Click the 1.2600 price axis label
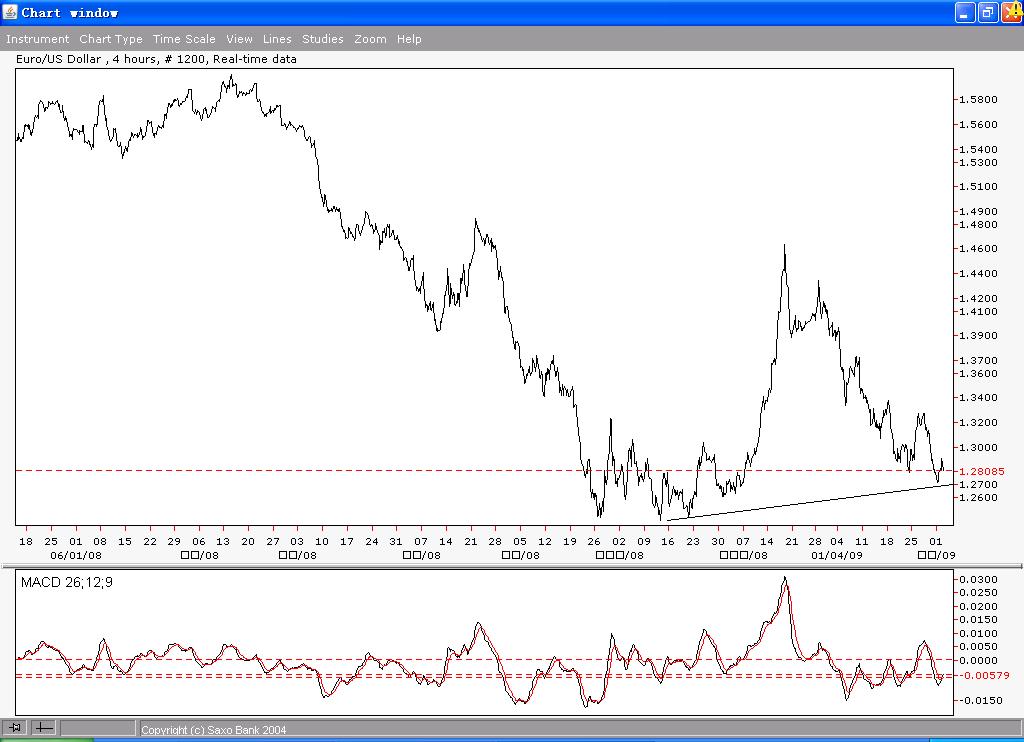 (x=978, y=498)
